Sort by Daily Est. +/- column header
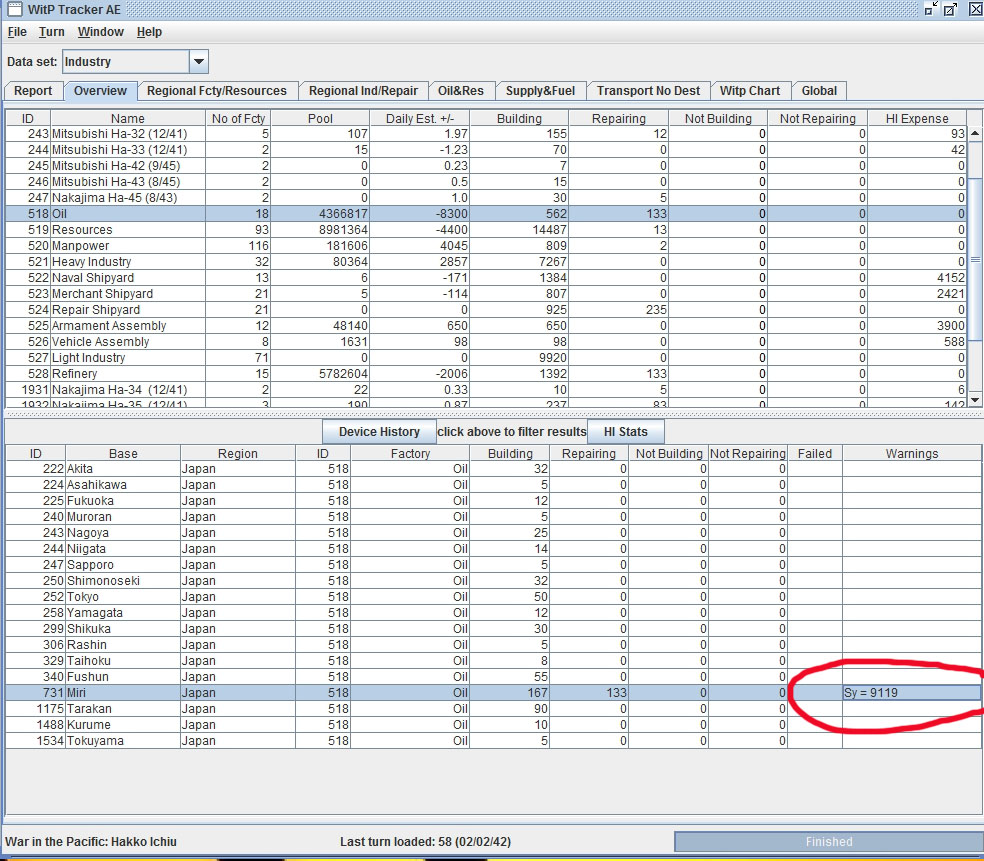 (419, 118)
